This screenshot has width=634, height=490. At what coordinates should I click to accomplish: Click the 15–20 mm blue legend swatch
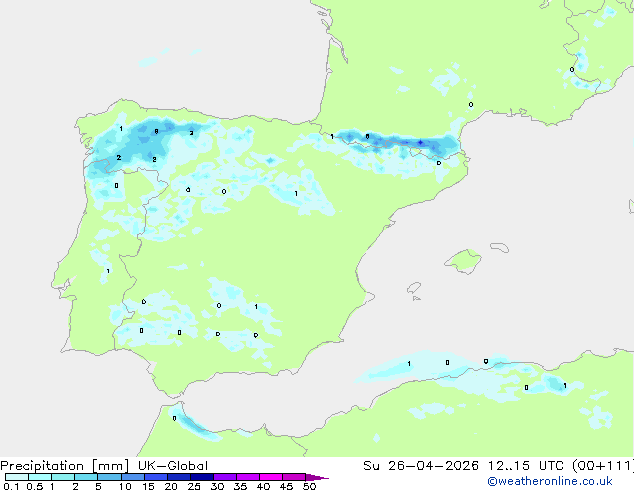[155, 477]
